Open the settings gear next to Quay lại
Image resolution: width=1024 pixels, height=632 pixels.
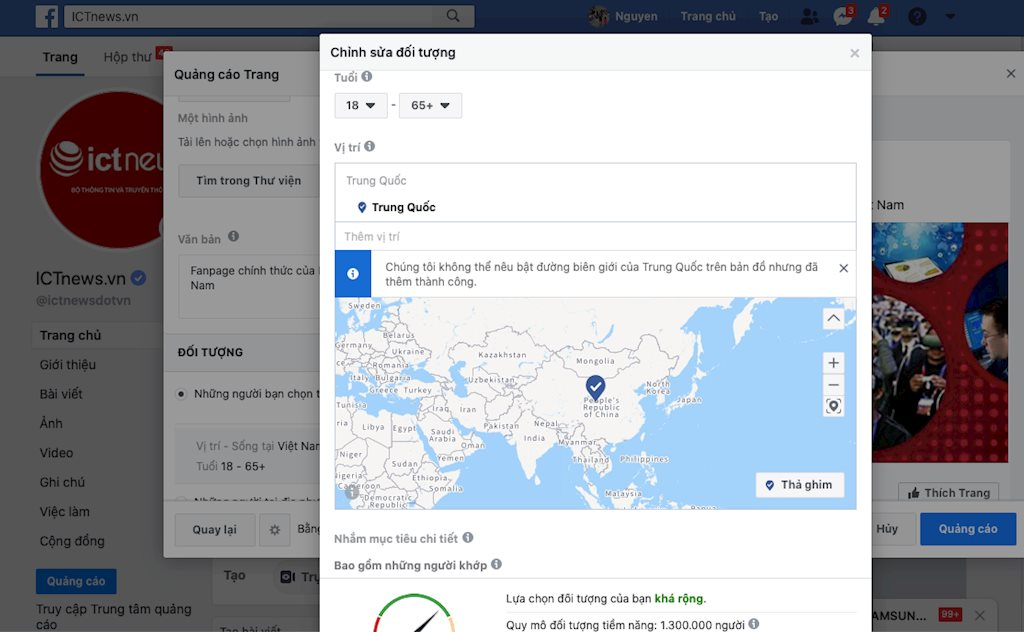[x=274, y=530]
